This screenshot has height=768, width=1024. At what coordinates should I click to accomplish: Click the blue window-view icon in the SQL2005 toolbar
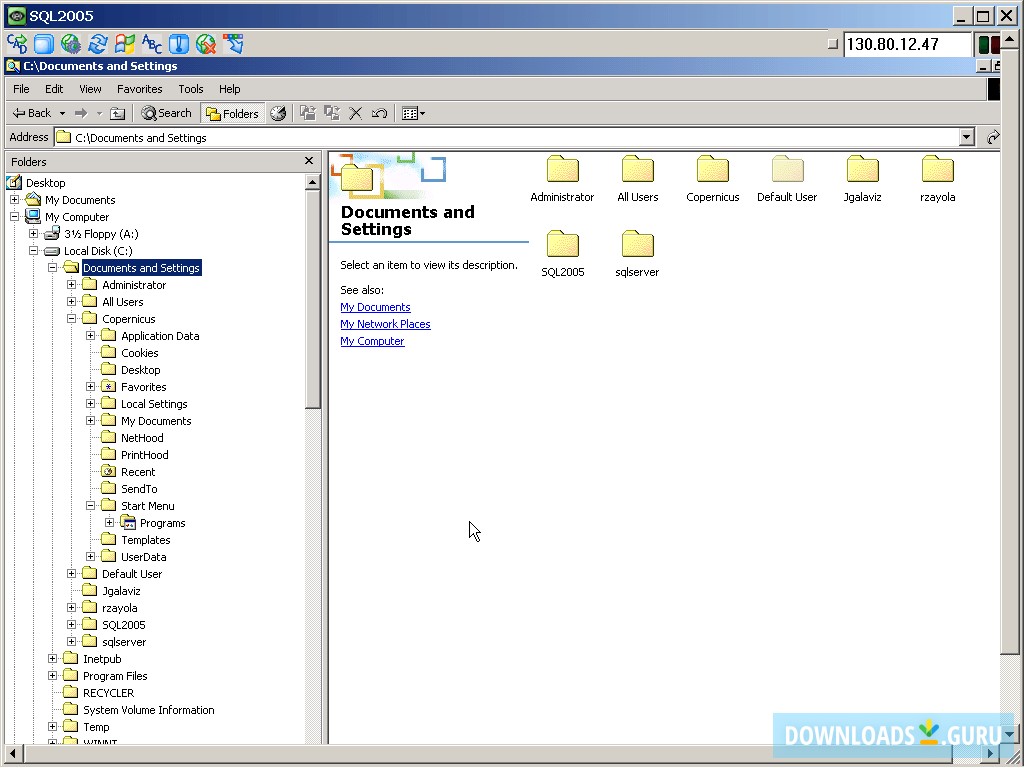pyautogui.click(x=44, y=44)
